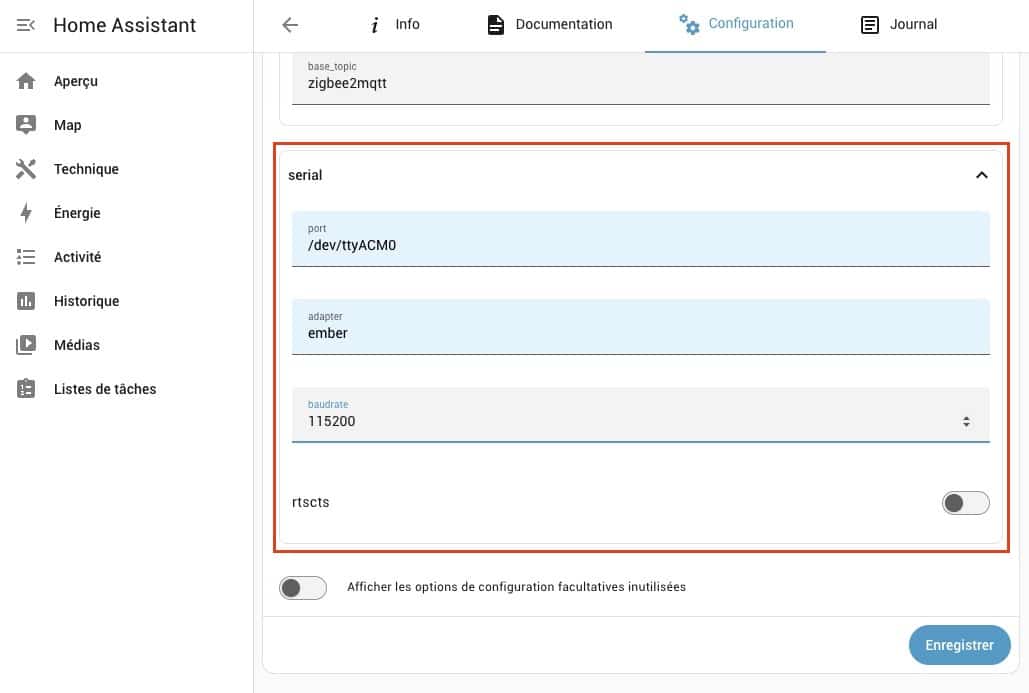Enable the rtscts switch
This screenshot has height=693, width=1029.
pos(965,503)
